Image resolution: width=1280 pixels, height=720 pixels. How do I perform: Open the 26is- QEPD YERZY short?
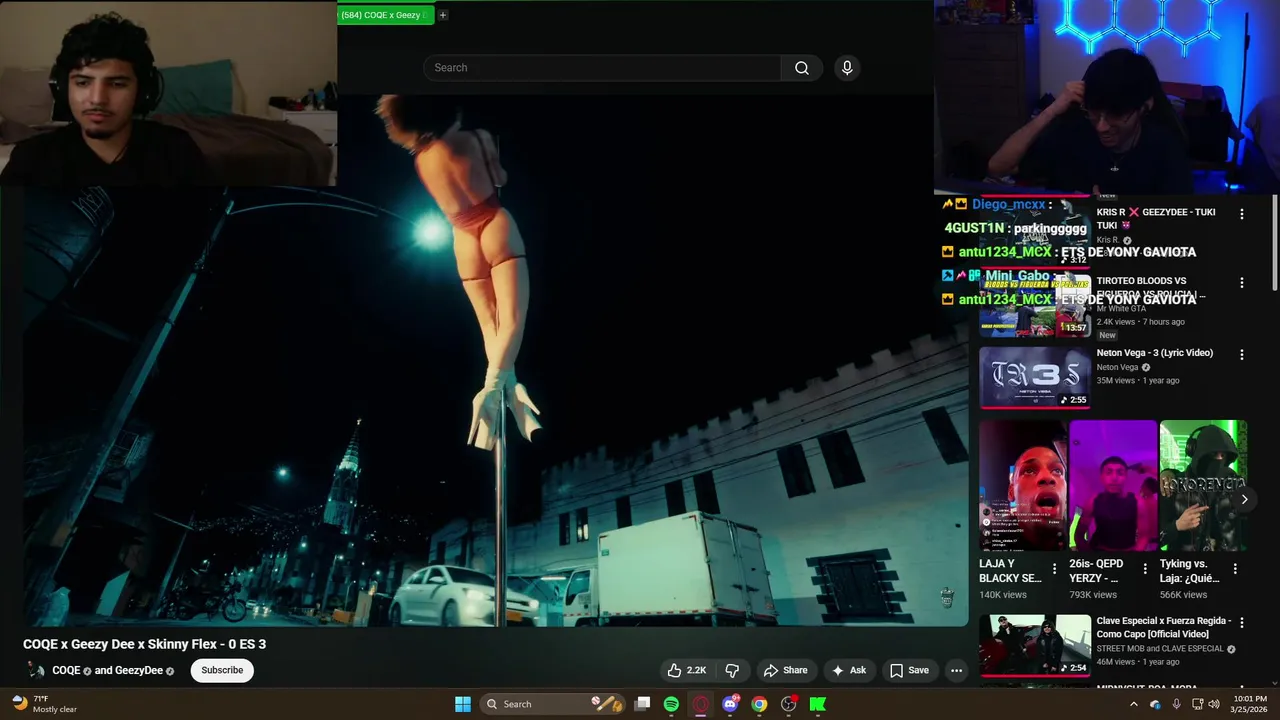pos(1113,485)
